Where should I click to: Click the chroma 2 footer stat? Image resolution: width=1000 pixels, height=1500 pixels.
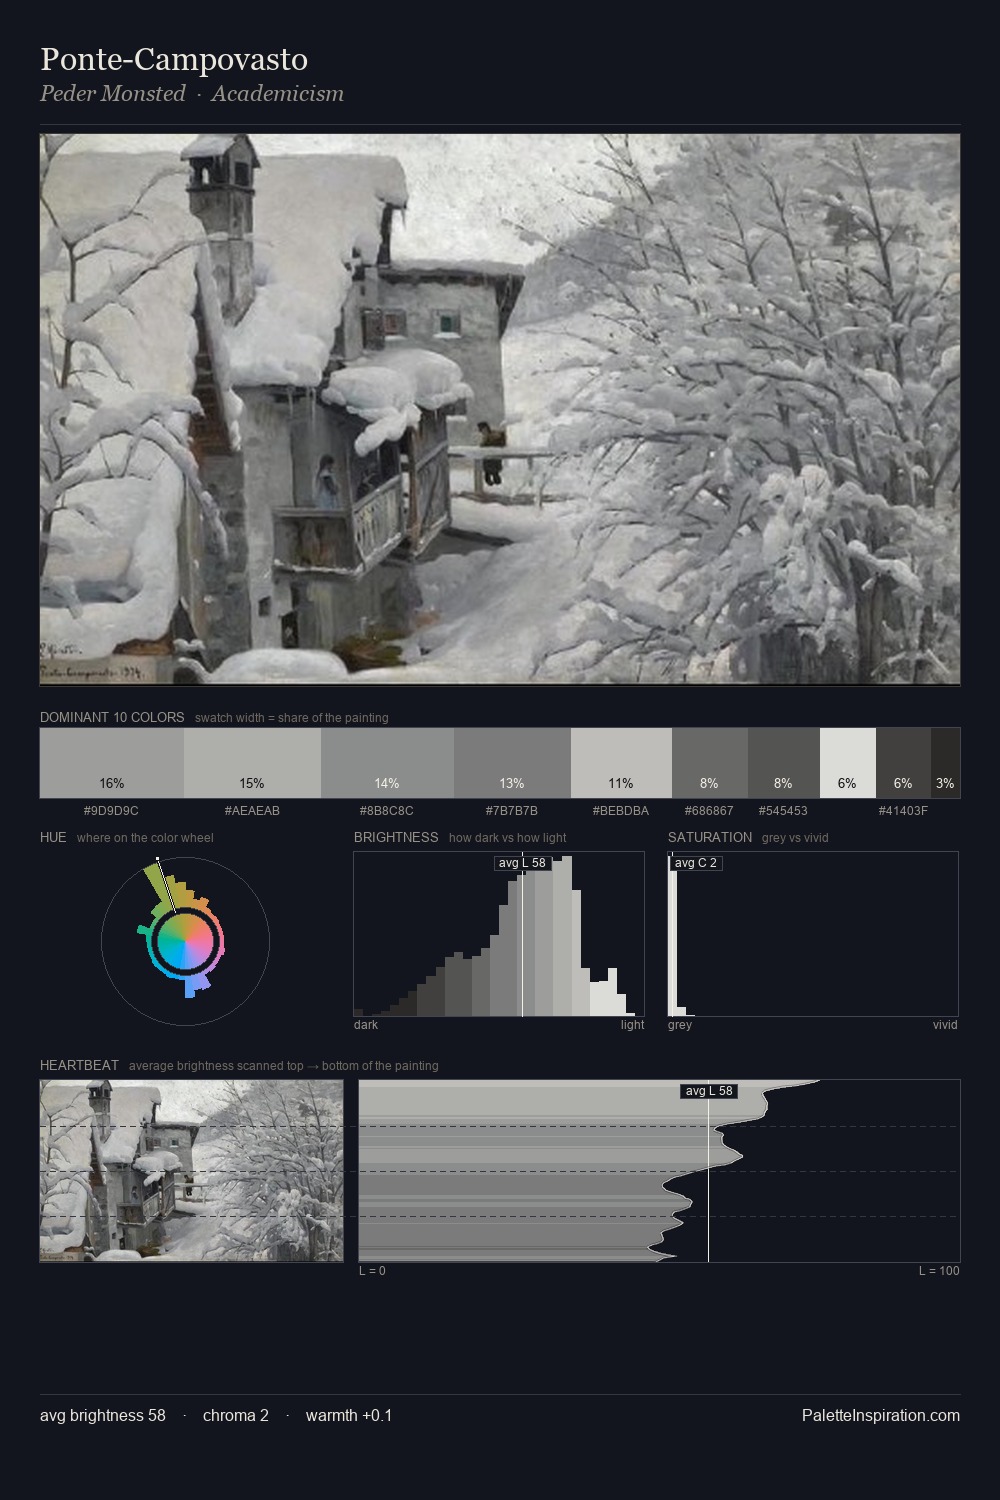point(236,1416)
